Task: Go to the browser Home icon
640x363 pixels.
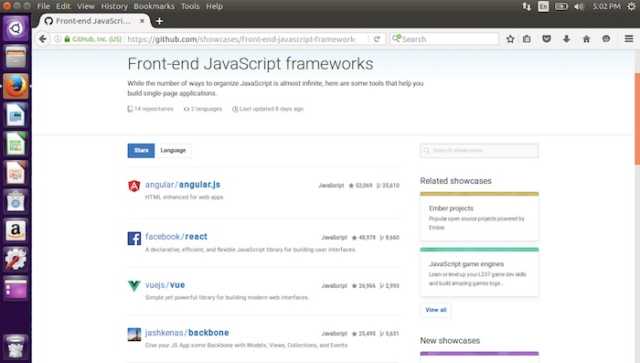Action: (x=587, y=39)
